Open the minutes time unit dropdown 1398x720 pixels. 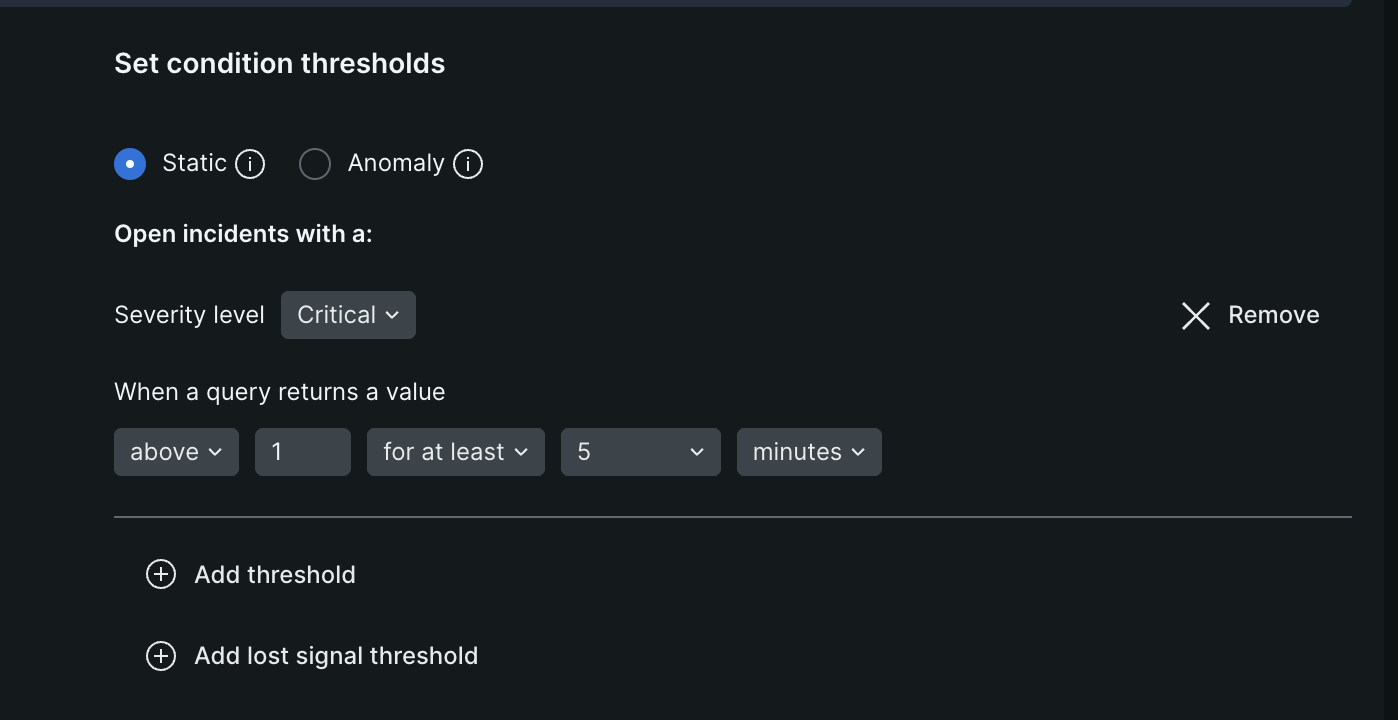point(809,452)
